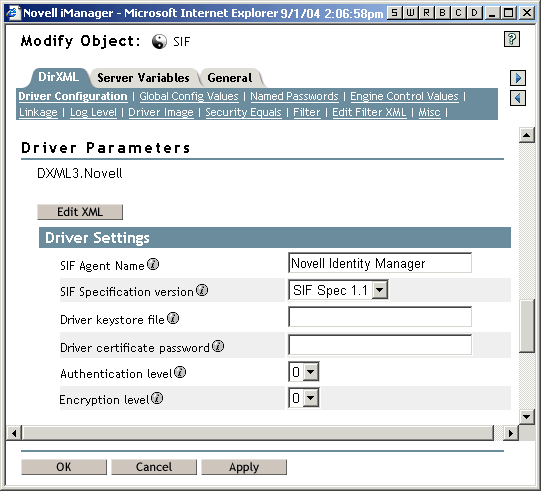Open the SIF Specification version dropdown
Image resolution: width=541 pixels, height=491 pixels.
coord(380,290)
